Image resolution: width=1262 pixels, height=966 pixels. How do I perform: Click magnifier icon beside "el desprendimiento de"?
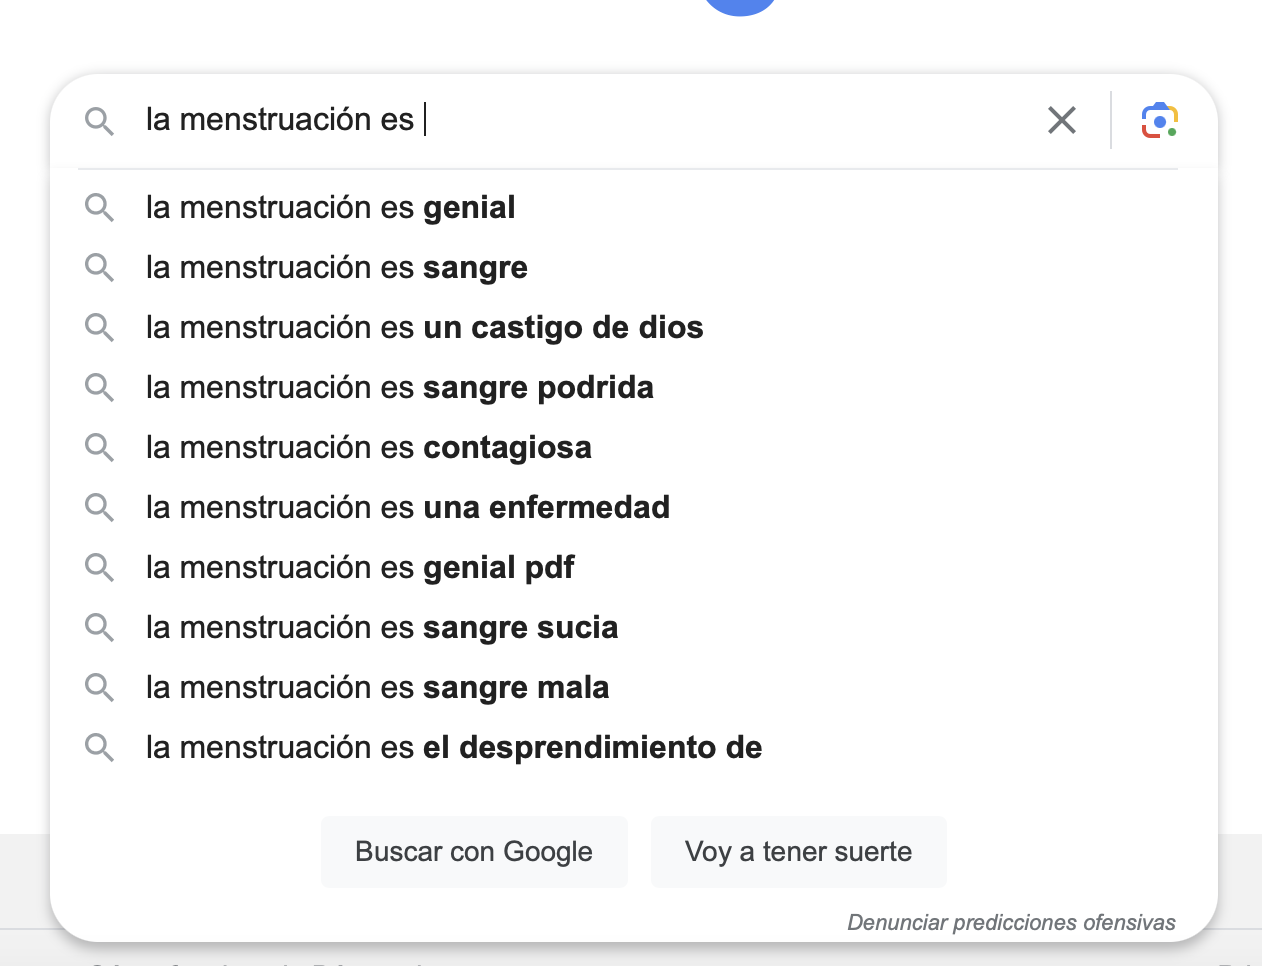pyautogui.click(x=99, y=747)
